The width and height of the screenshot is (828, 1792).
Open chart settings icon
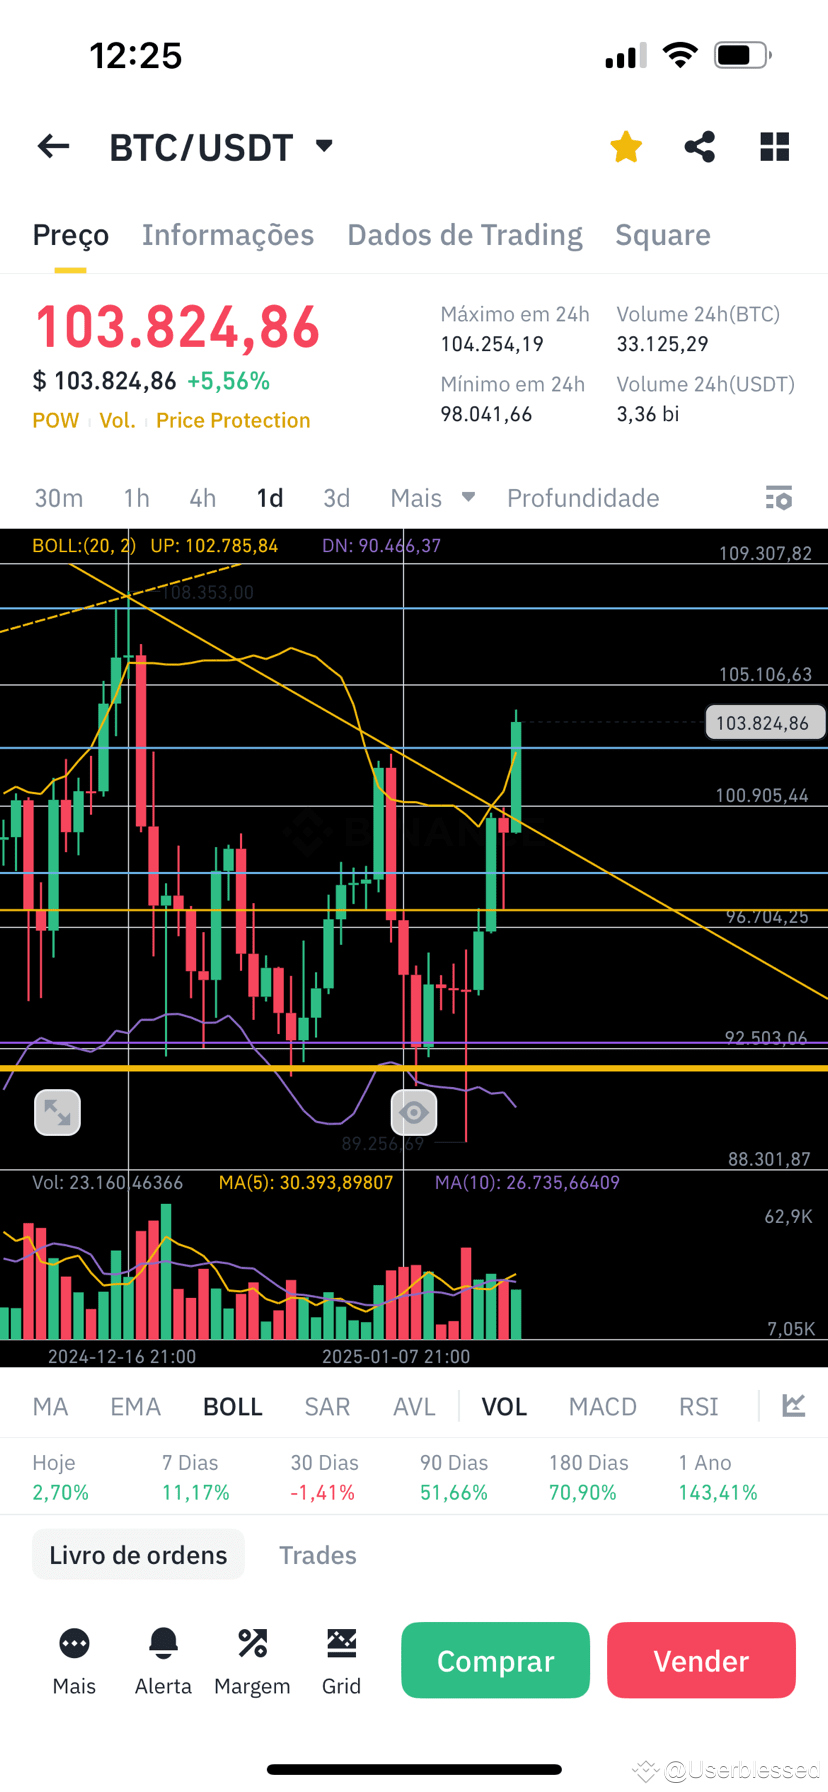point(779,498)
